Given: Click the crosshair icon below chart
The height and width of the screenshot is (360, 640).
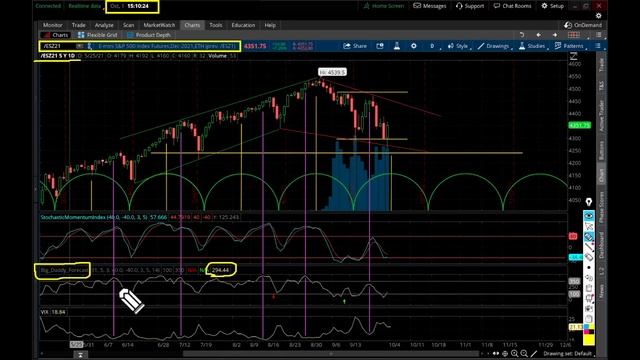Looking at the screenshot, I should [505, 354].
